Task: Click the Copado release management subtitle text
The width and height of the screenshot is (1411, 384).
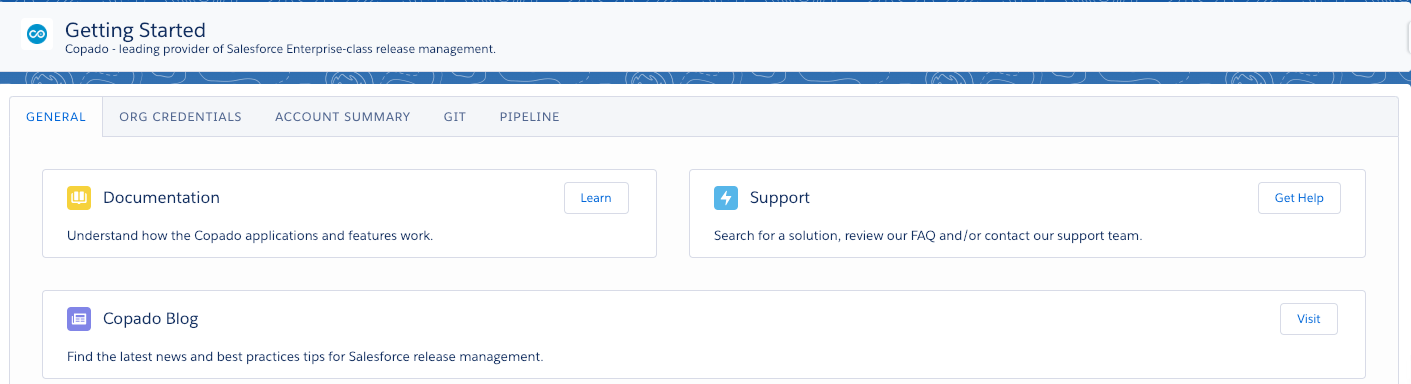Action: click(281, 49)
